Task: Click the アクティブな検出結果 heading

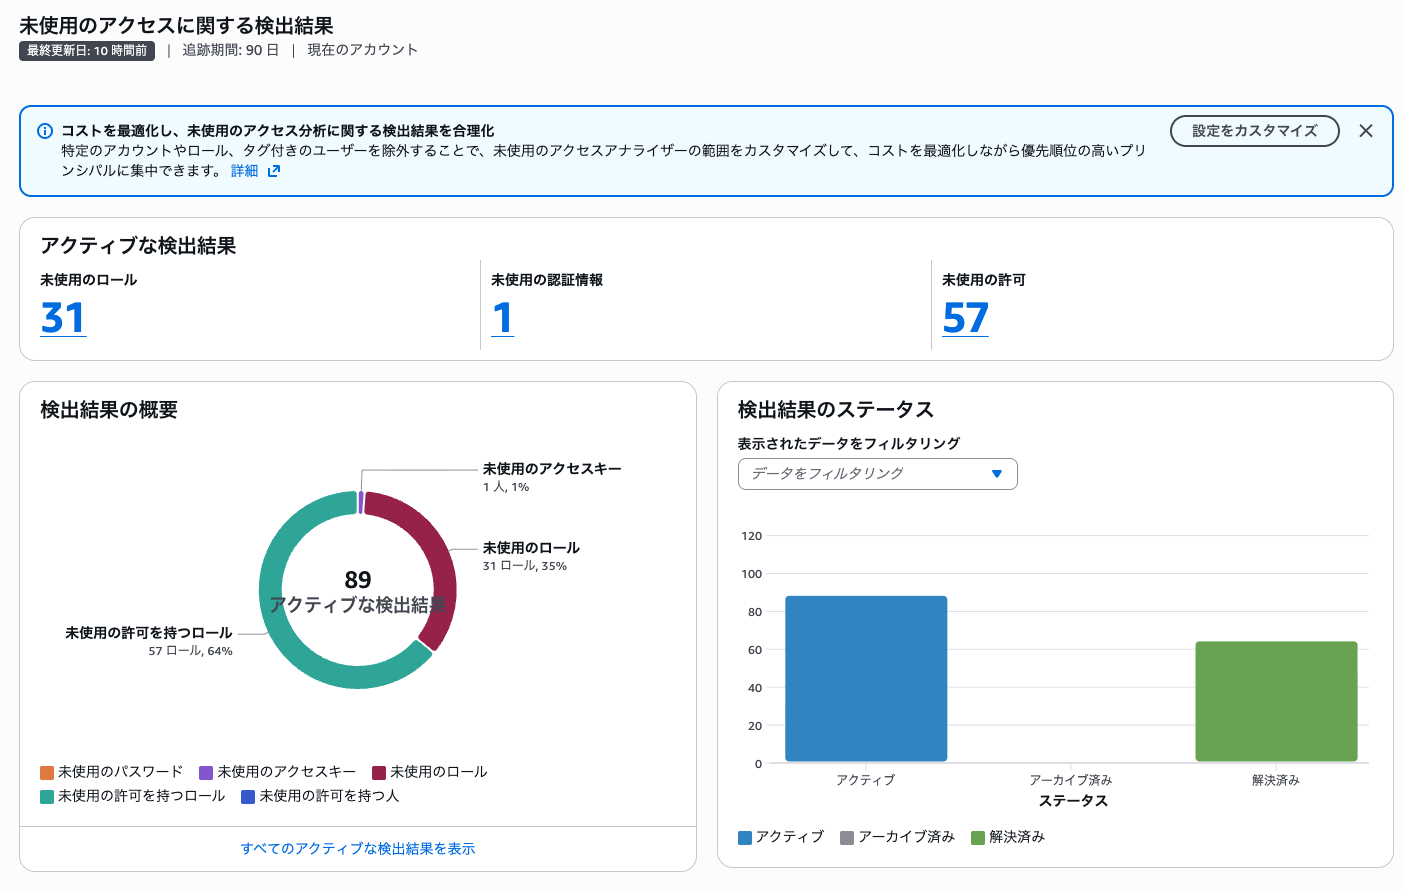Action: click(138, 246)
